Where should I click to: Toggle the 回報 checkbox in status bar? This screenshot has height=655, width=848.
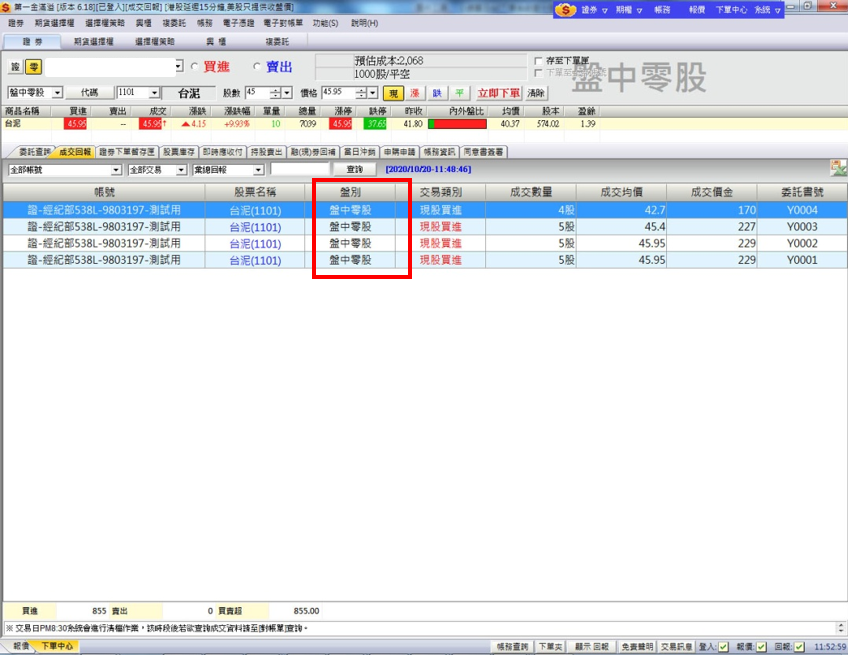pos(799,647)
